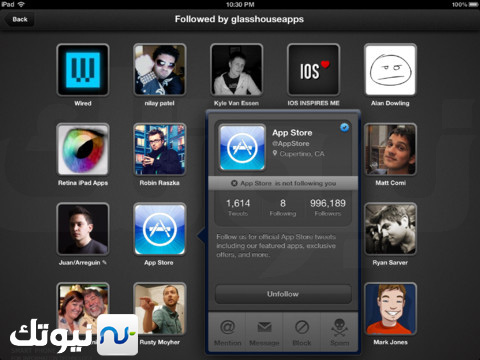Screen dimensions: 480x360
Task: Select nilay patel's avatar
Action: tap(160, 70)
